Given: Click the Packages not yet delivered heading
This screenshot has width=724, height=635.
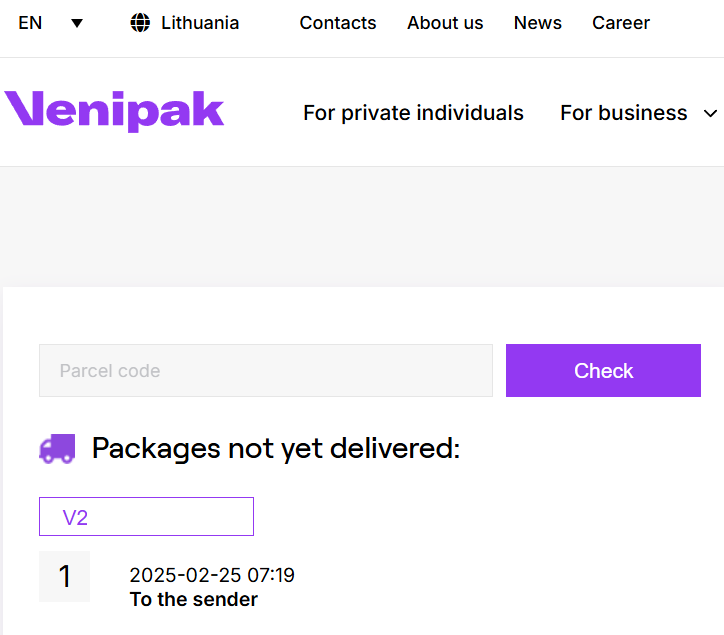Looking at the screenshot, I should click(276, 448).
